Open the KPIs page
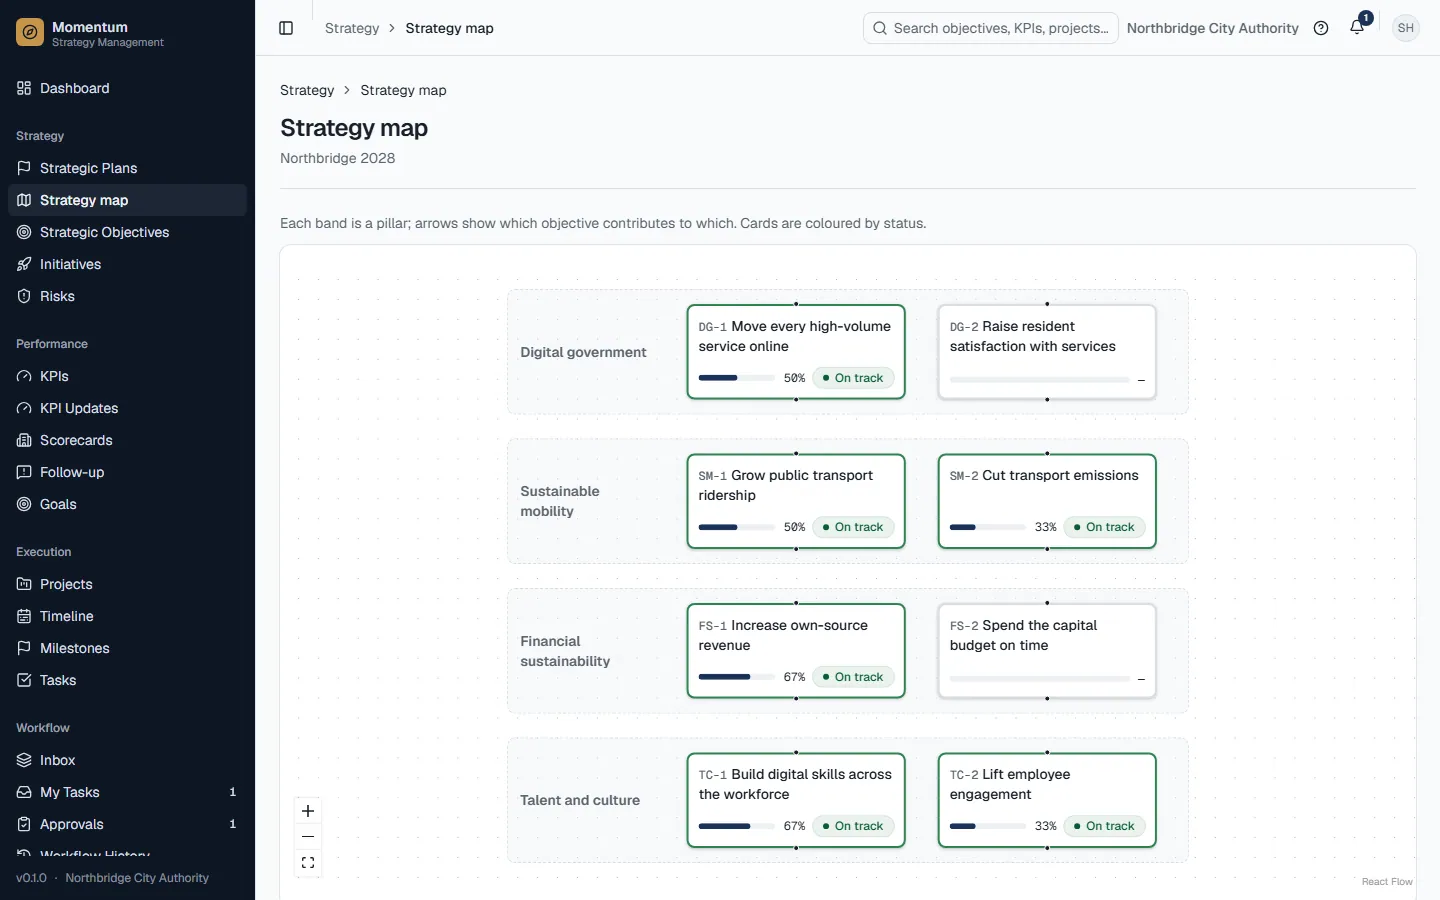The width and height of the screenshot is (1440, 900). pyautogui.click(x=127, y=376)
